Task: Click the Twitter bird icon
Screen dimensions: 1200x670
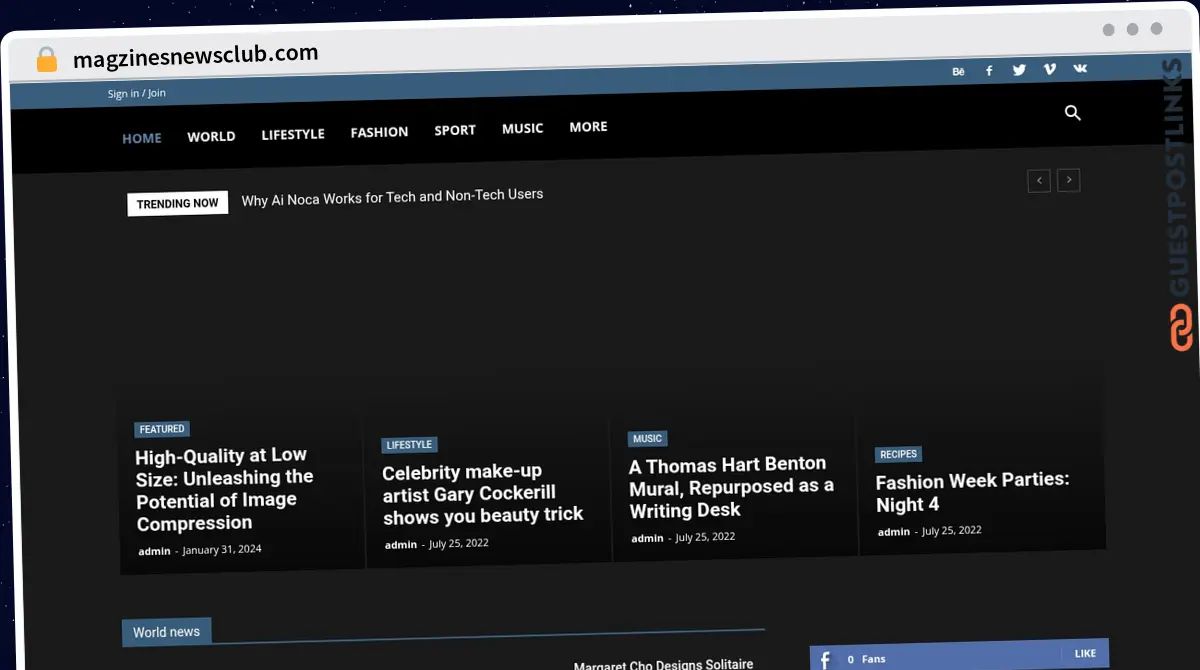Action: (1019, 70)
